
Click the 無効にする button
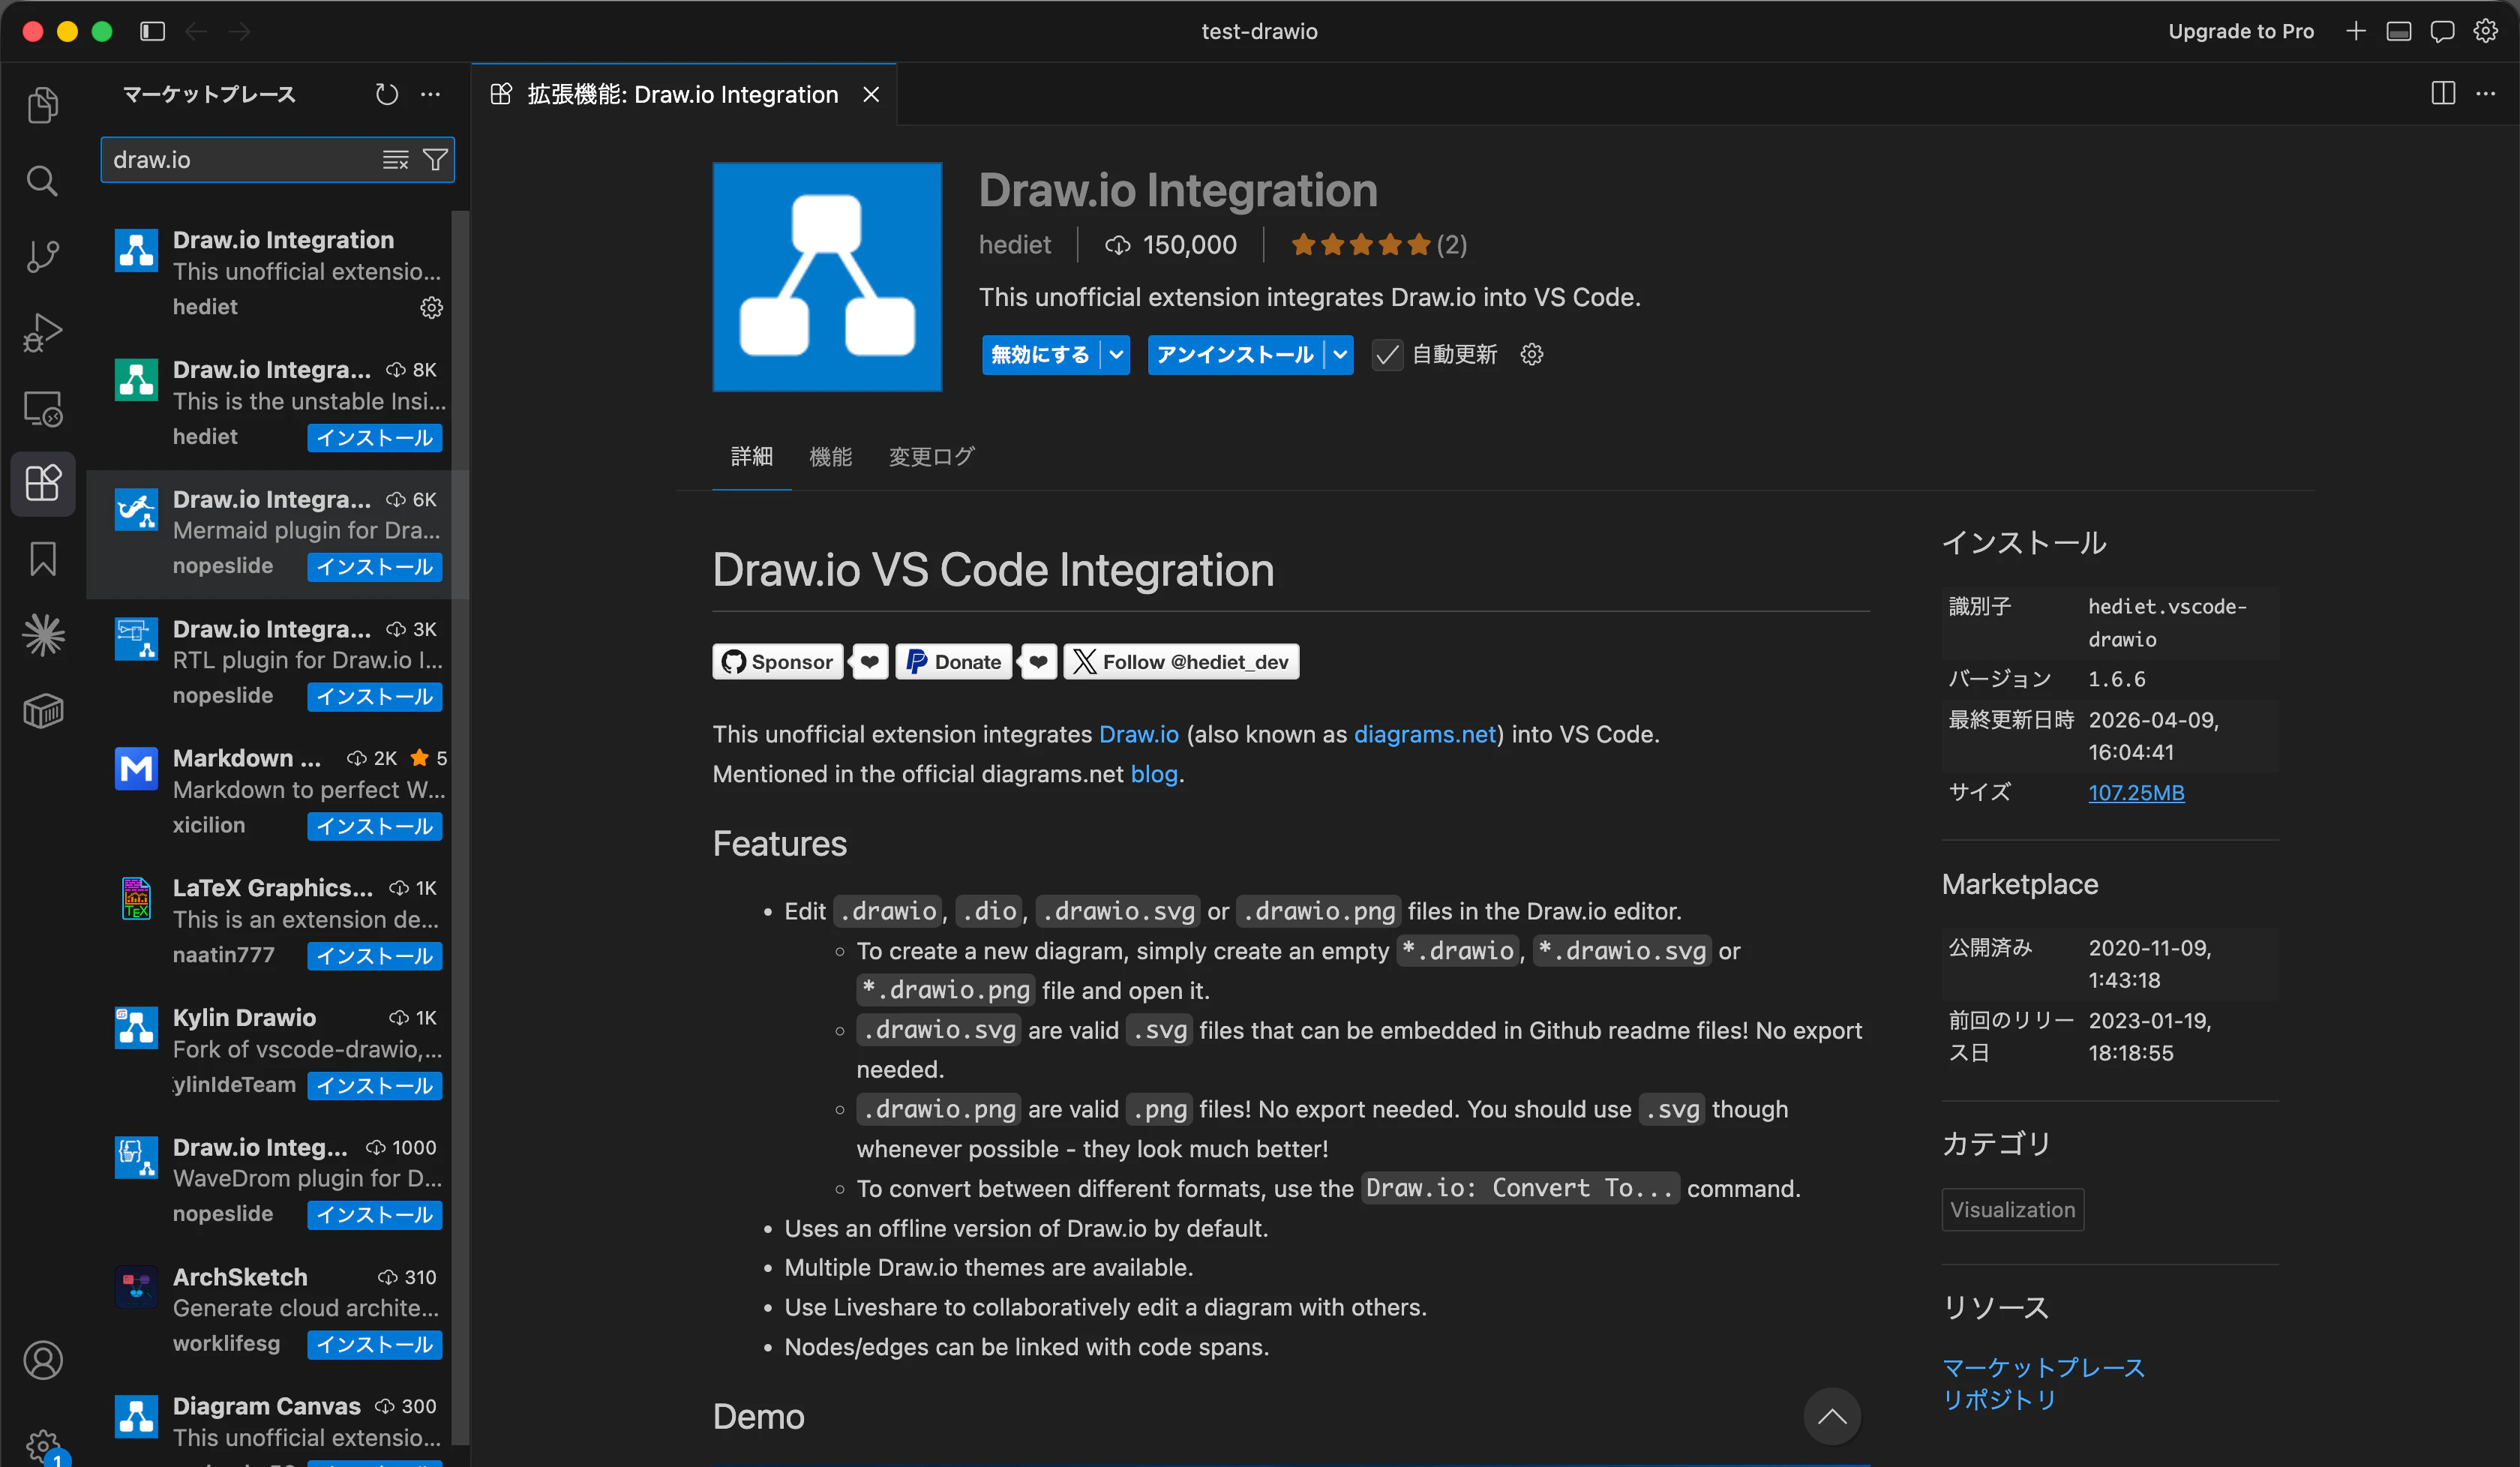coord(1040,355)
